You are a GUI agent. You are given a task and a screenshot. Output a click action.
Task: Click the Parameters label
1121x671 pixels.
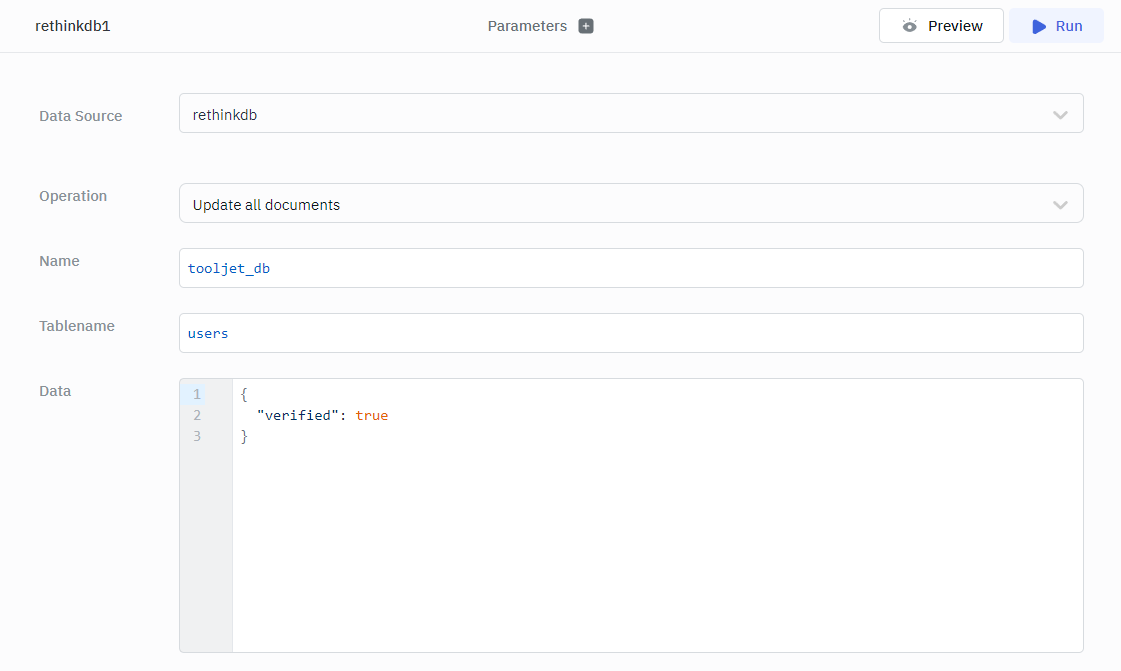pyautogui.click(x=527, y=26)
